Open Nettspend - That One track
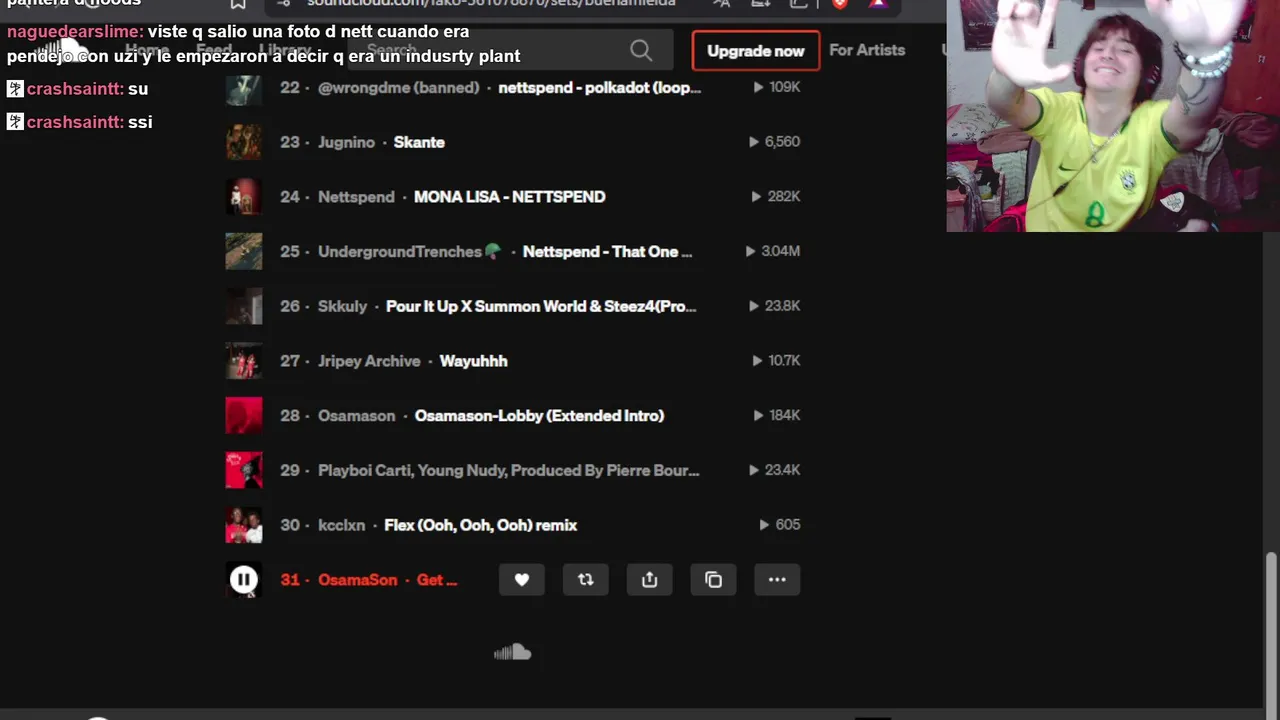The width and height of the screenshot is (1280, 720). 607,252
